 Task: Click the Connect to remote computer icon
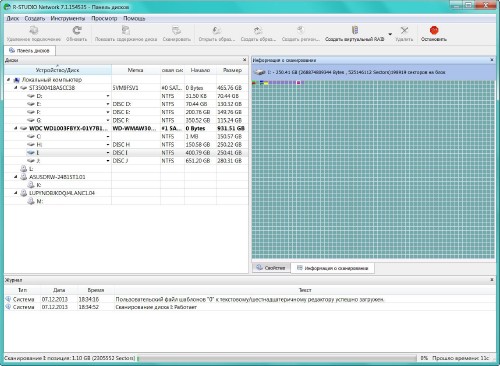pos(34,31)
